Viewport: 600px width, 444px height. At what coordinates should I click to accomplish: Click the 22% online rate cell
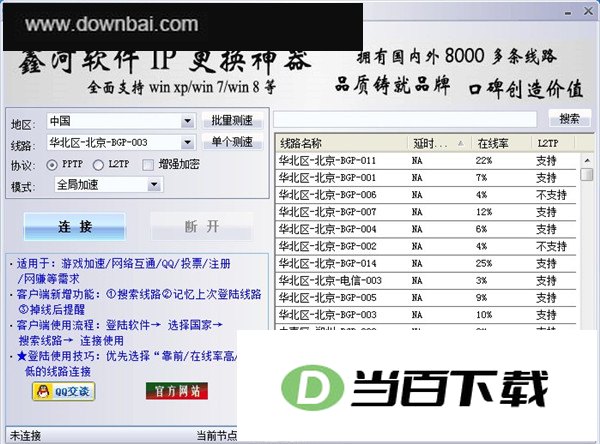(x=484, y=161)
